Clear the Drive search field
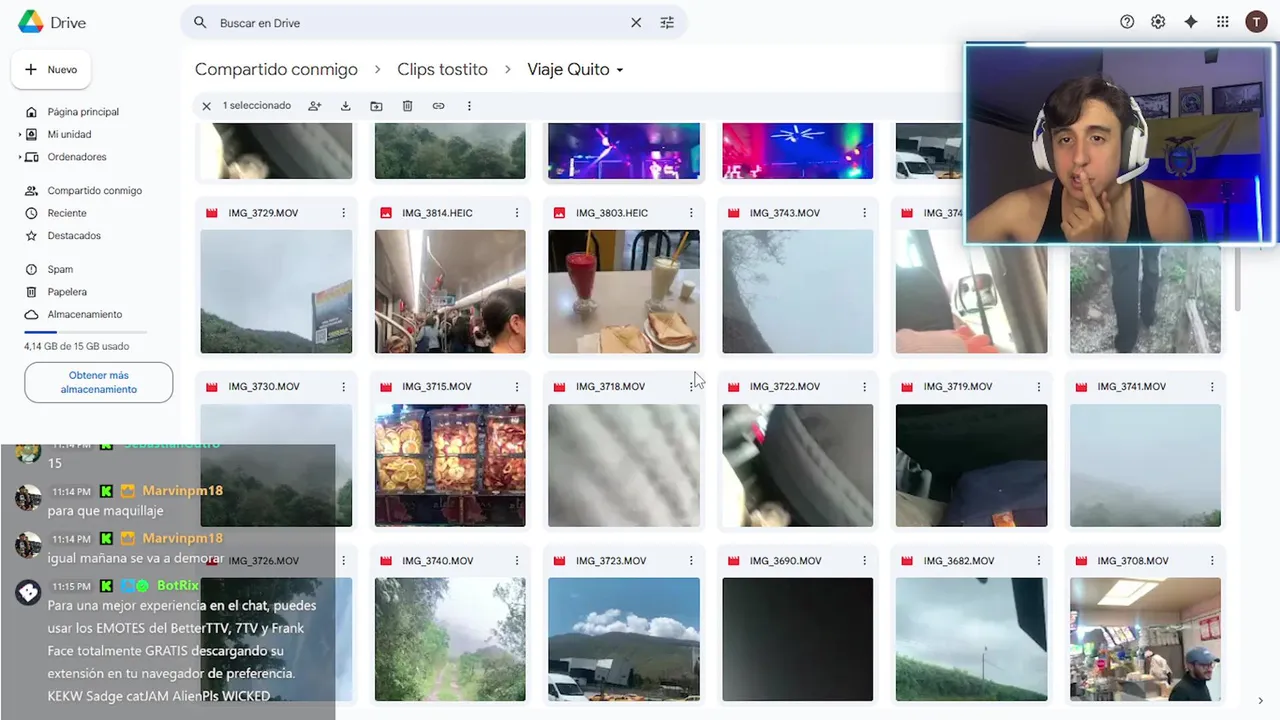Screen dimensions: 1280x720 click(636, 23)
